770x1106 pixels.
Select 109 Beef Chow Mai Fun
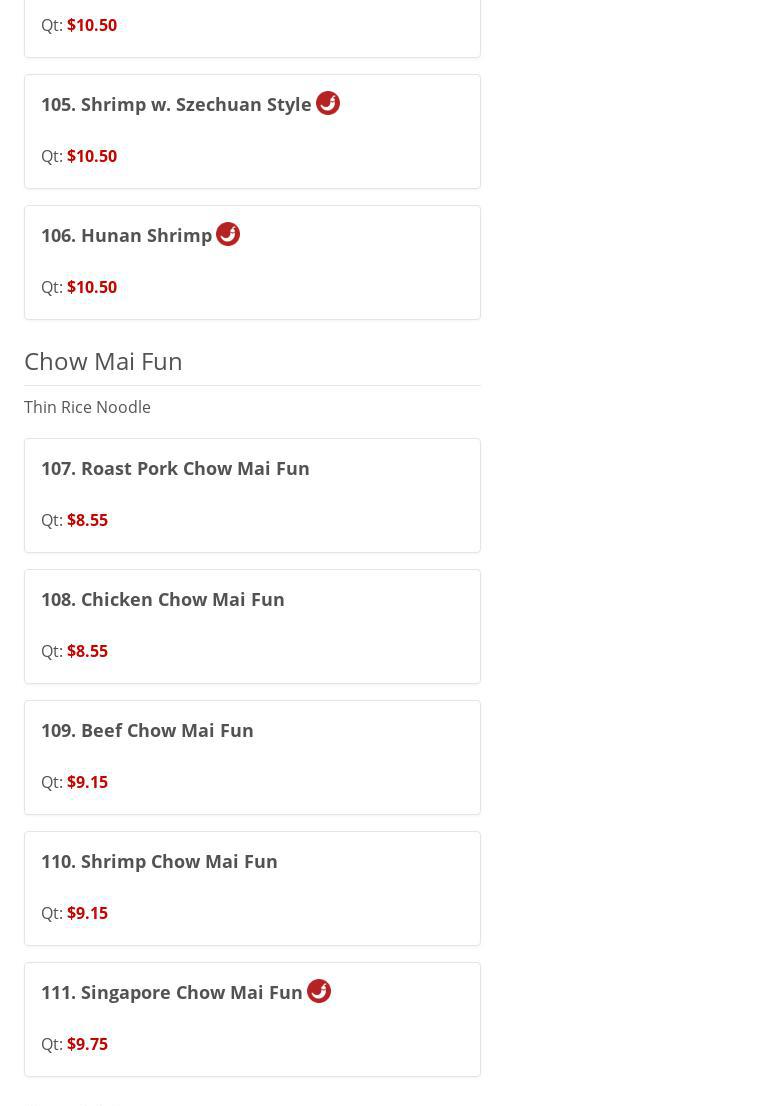click(x=147, y=731)
